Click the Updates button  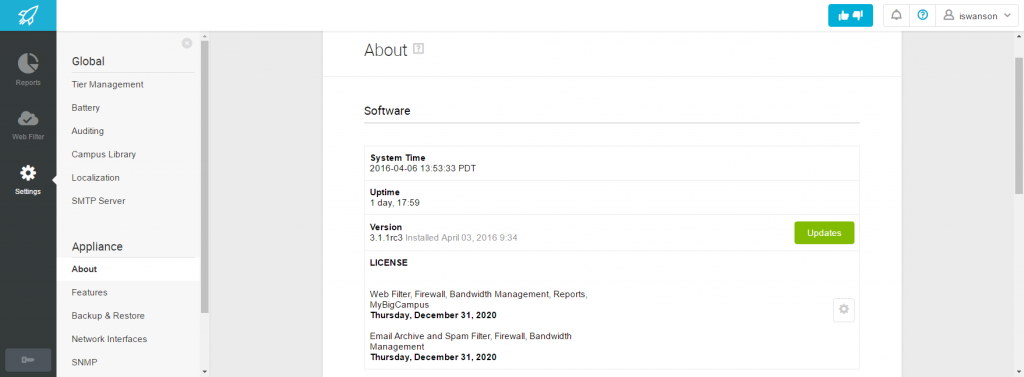pyautogui.click(x=824, y=233)
